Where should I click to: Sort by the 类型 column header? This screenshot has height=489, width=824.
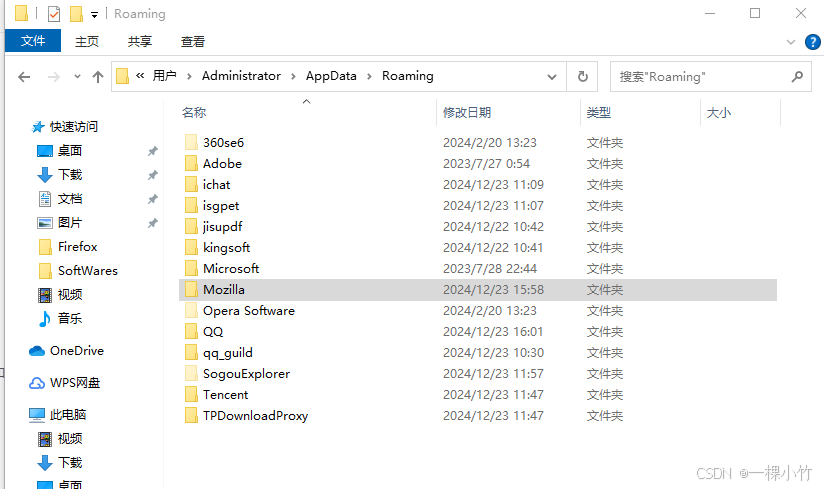click(x=599, y=112)
